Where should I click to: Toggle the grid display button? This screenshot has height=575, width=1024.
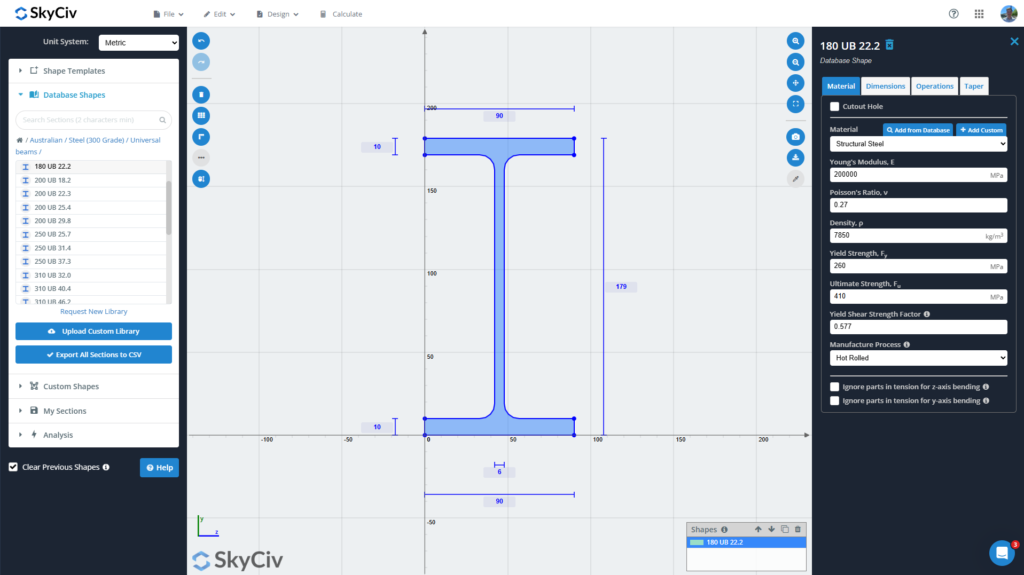pyautogui.click(x=201, y=116)
